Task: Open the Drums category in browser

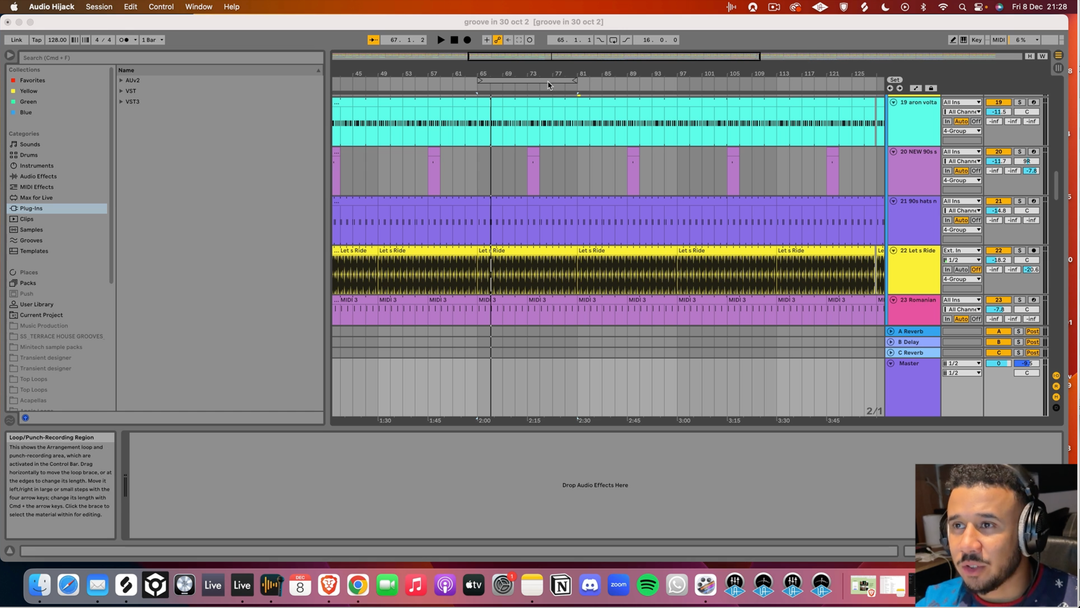Action: 29,155
